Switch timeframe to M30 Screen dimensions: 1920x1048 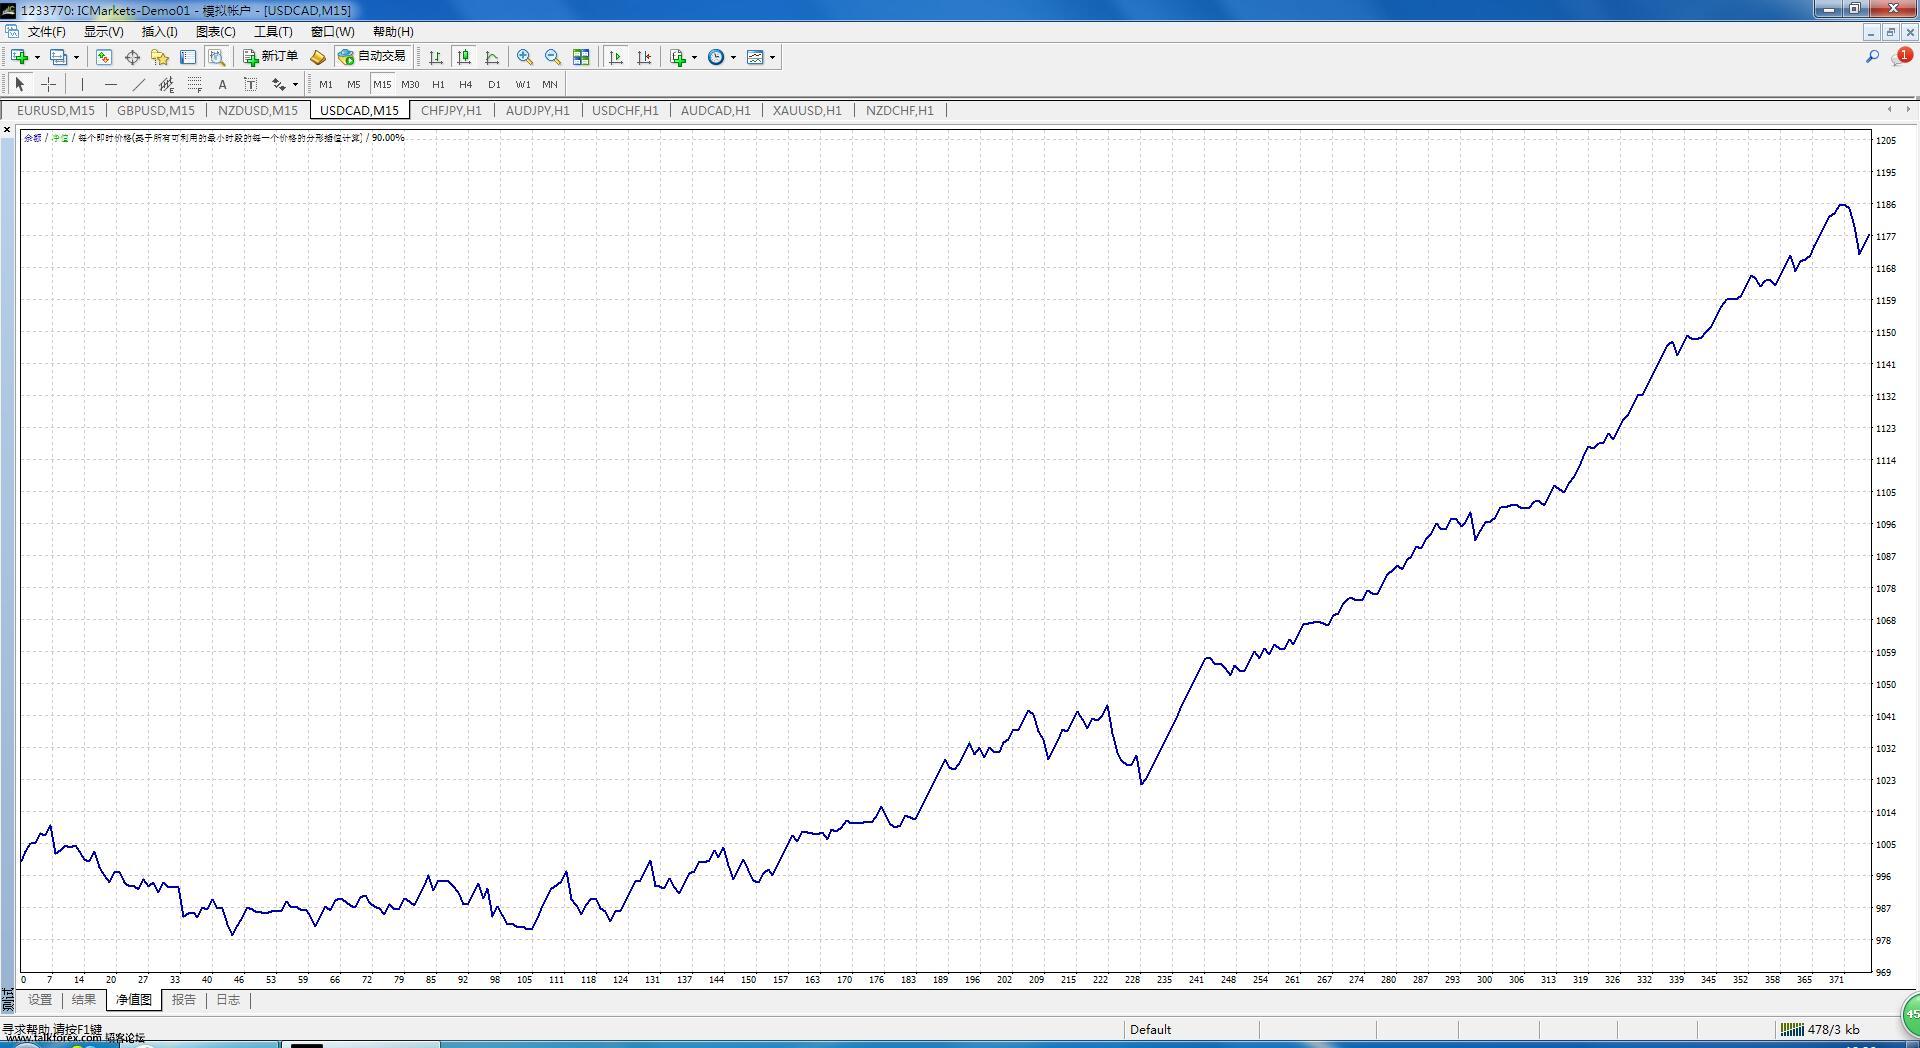pos(410,84)
